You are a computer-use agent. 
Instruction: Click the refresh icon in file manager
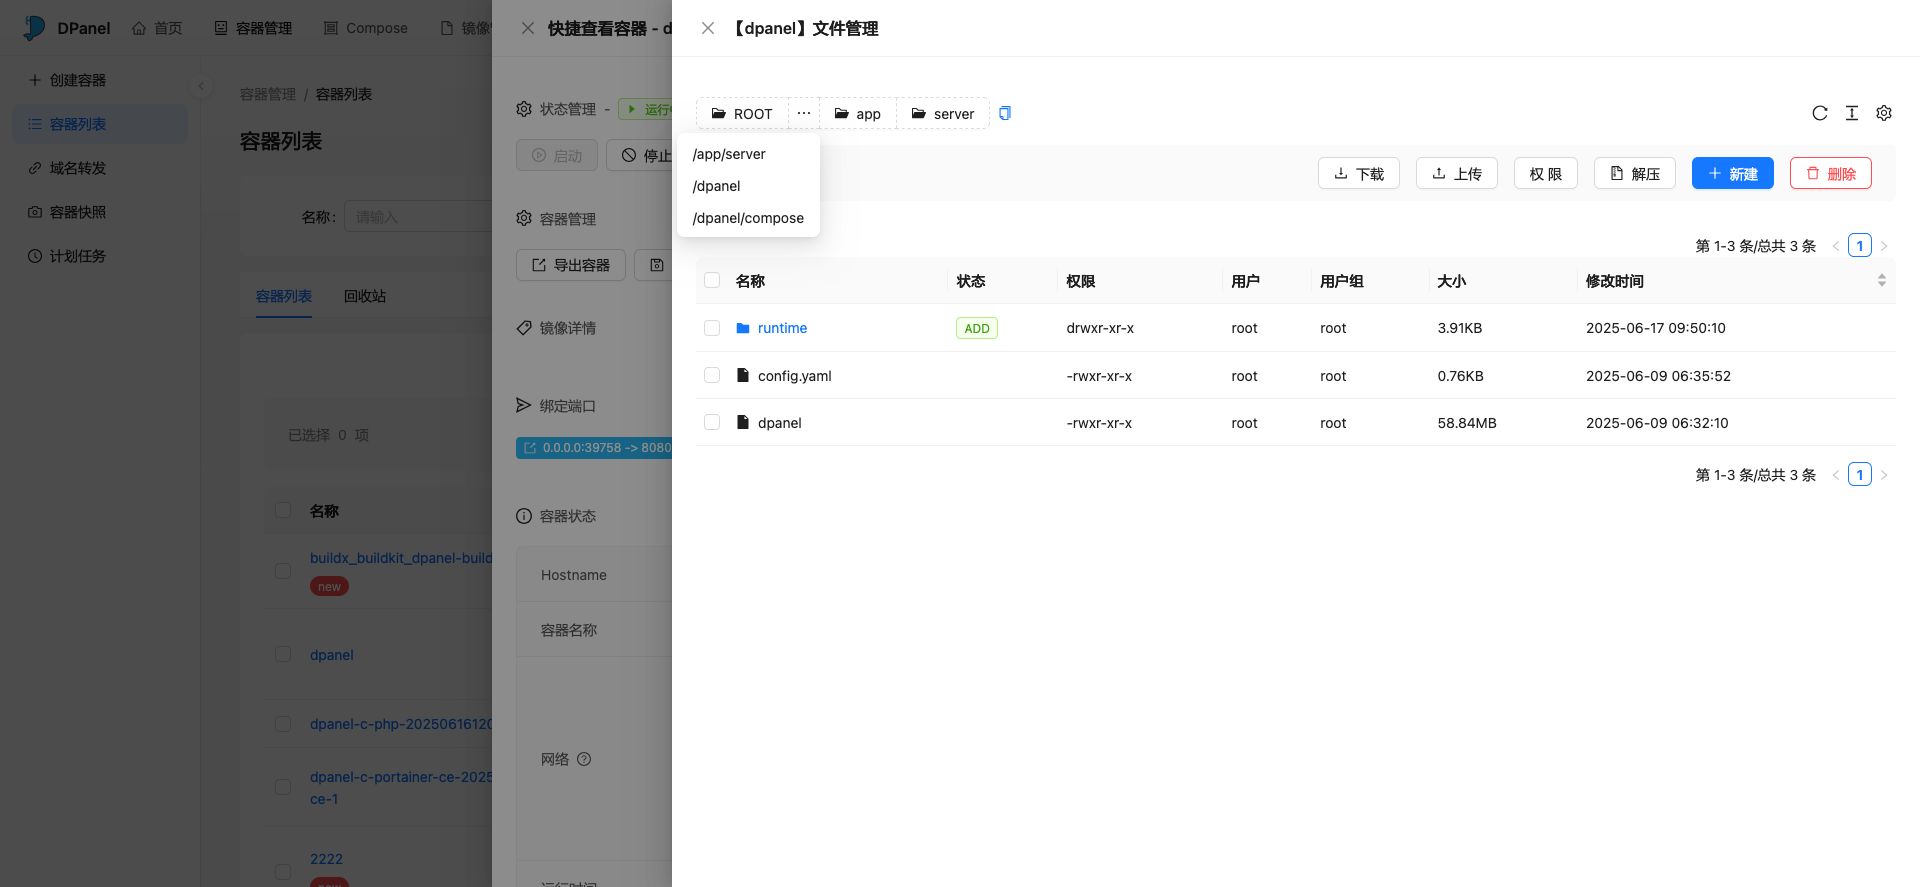(x=1819, y=113)
